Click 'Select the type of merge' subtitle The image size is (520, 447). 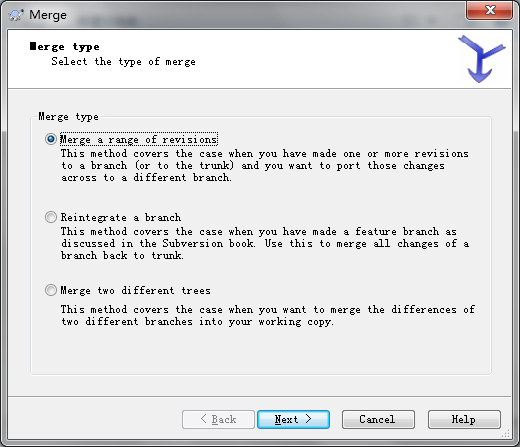[123, 62]
